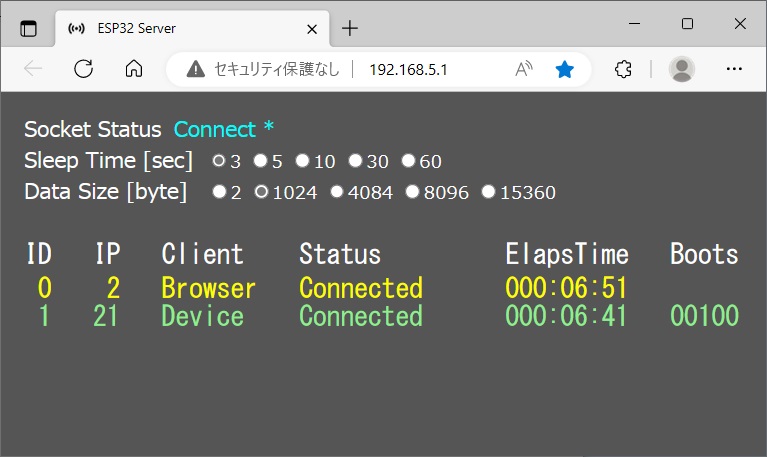The image size is (767, 457).
Task: Go to the browser home page
Action: click(133, 69)
